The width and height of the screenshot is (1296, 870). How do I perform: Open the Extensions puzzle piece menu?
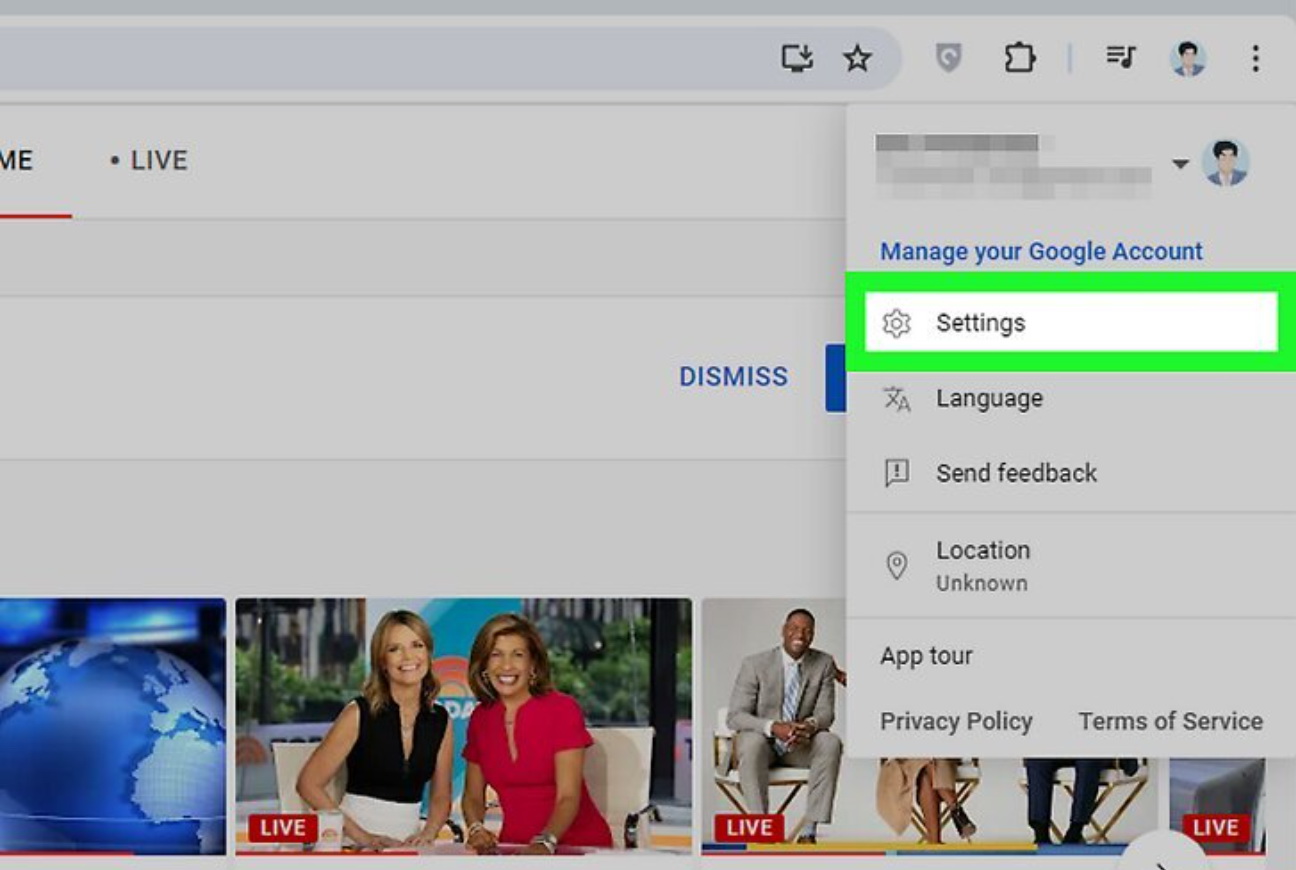point(1019,58)
